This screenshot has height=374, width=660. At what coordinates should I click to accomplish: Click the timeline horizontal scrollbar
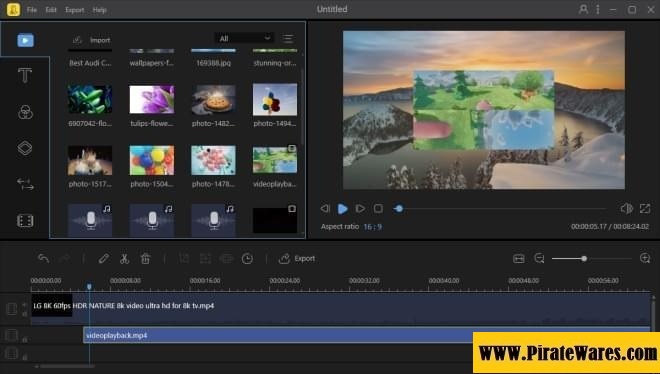[x=67, y=366]
